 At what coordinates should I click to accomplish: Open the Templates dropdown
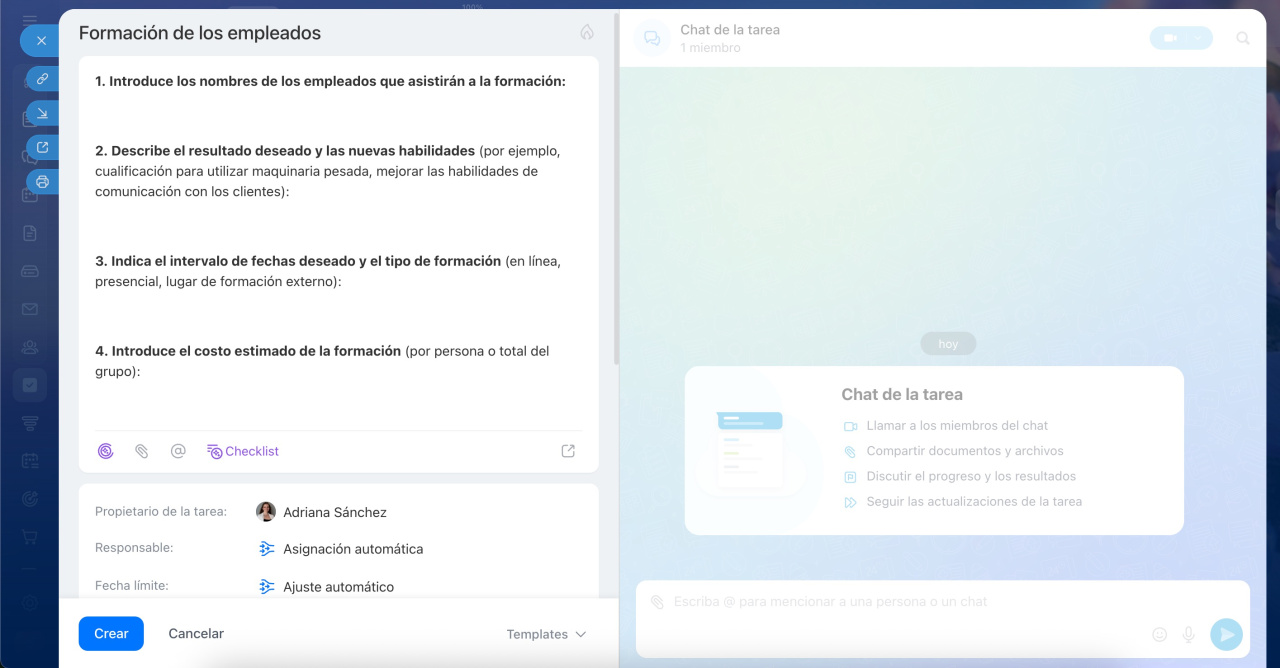(546, 634)
